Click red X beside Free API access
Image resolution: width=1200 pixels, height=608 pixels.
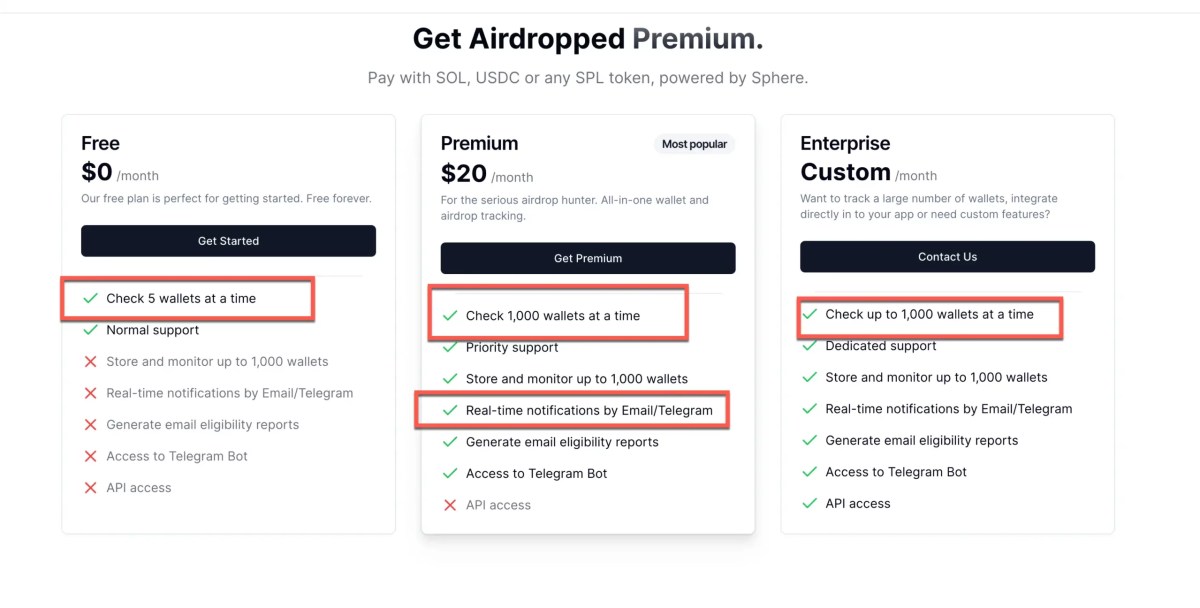(90, 488)
